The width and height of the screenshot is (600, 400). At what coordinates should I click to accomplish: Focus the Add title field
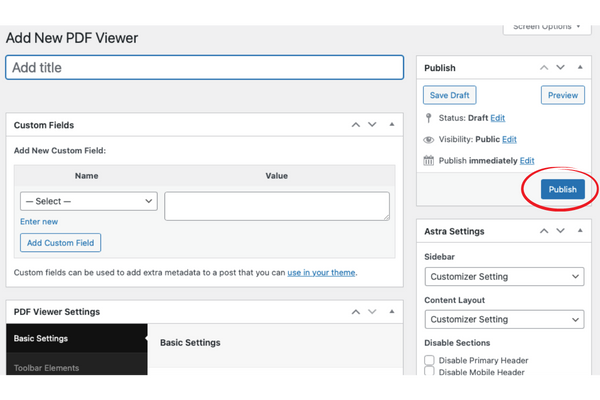205,68
